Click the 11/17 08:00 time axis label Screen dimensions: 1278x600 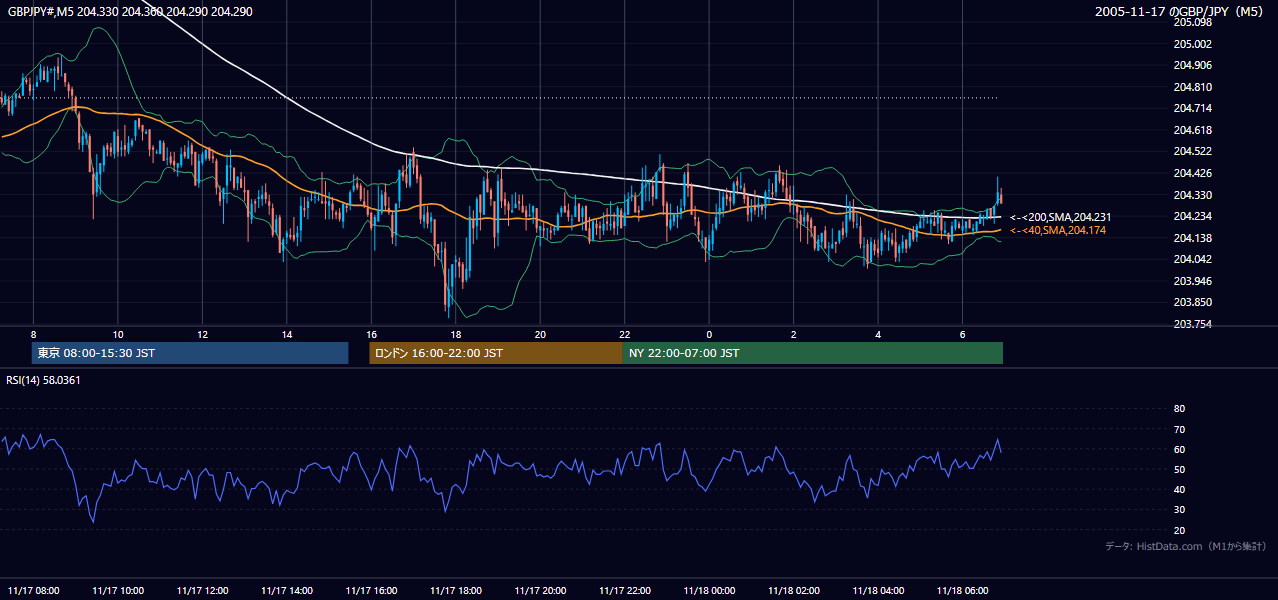pos(33,591)
